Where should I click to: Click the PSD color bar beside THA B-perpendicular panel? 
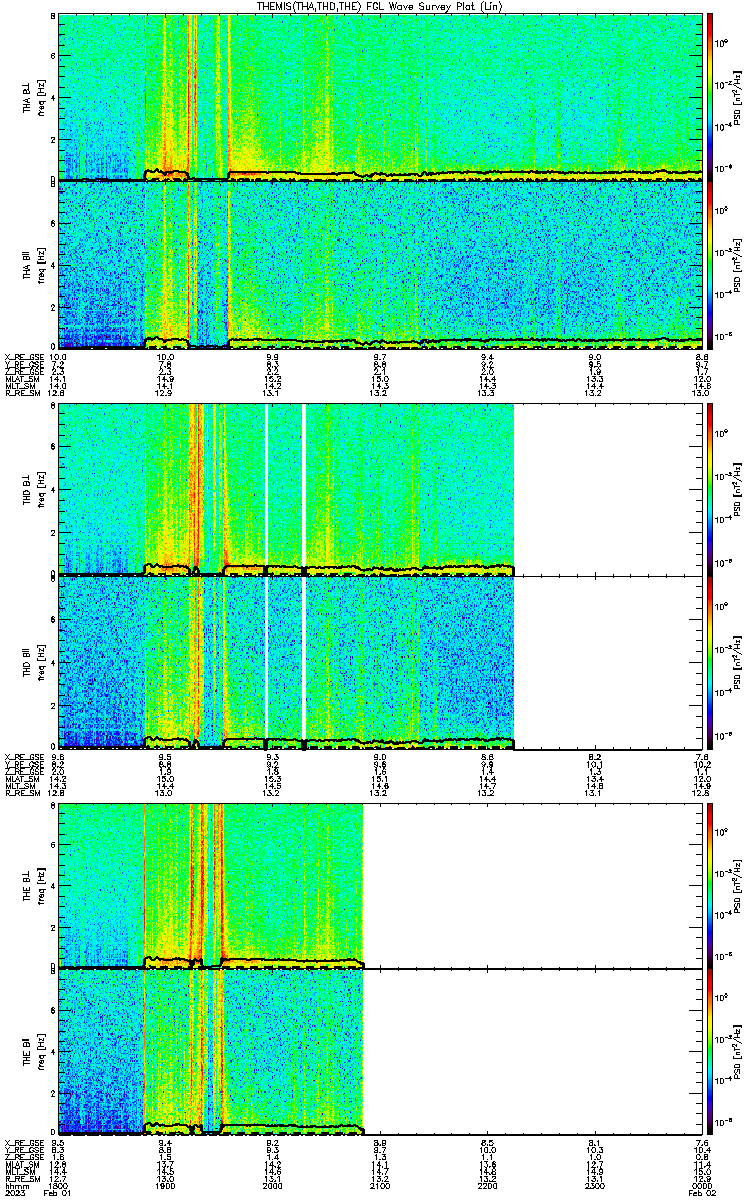[x=711, y=97]
